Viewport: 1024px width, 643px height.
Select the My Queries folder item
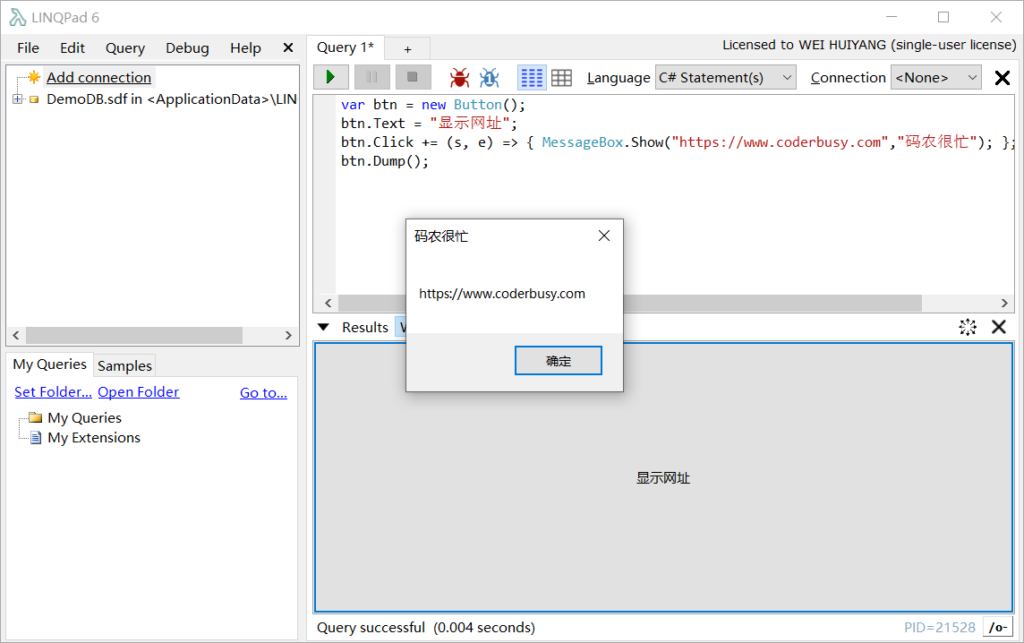pos(84,418)
